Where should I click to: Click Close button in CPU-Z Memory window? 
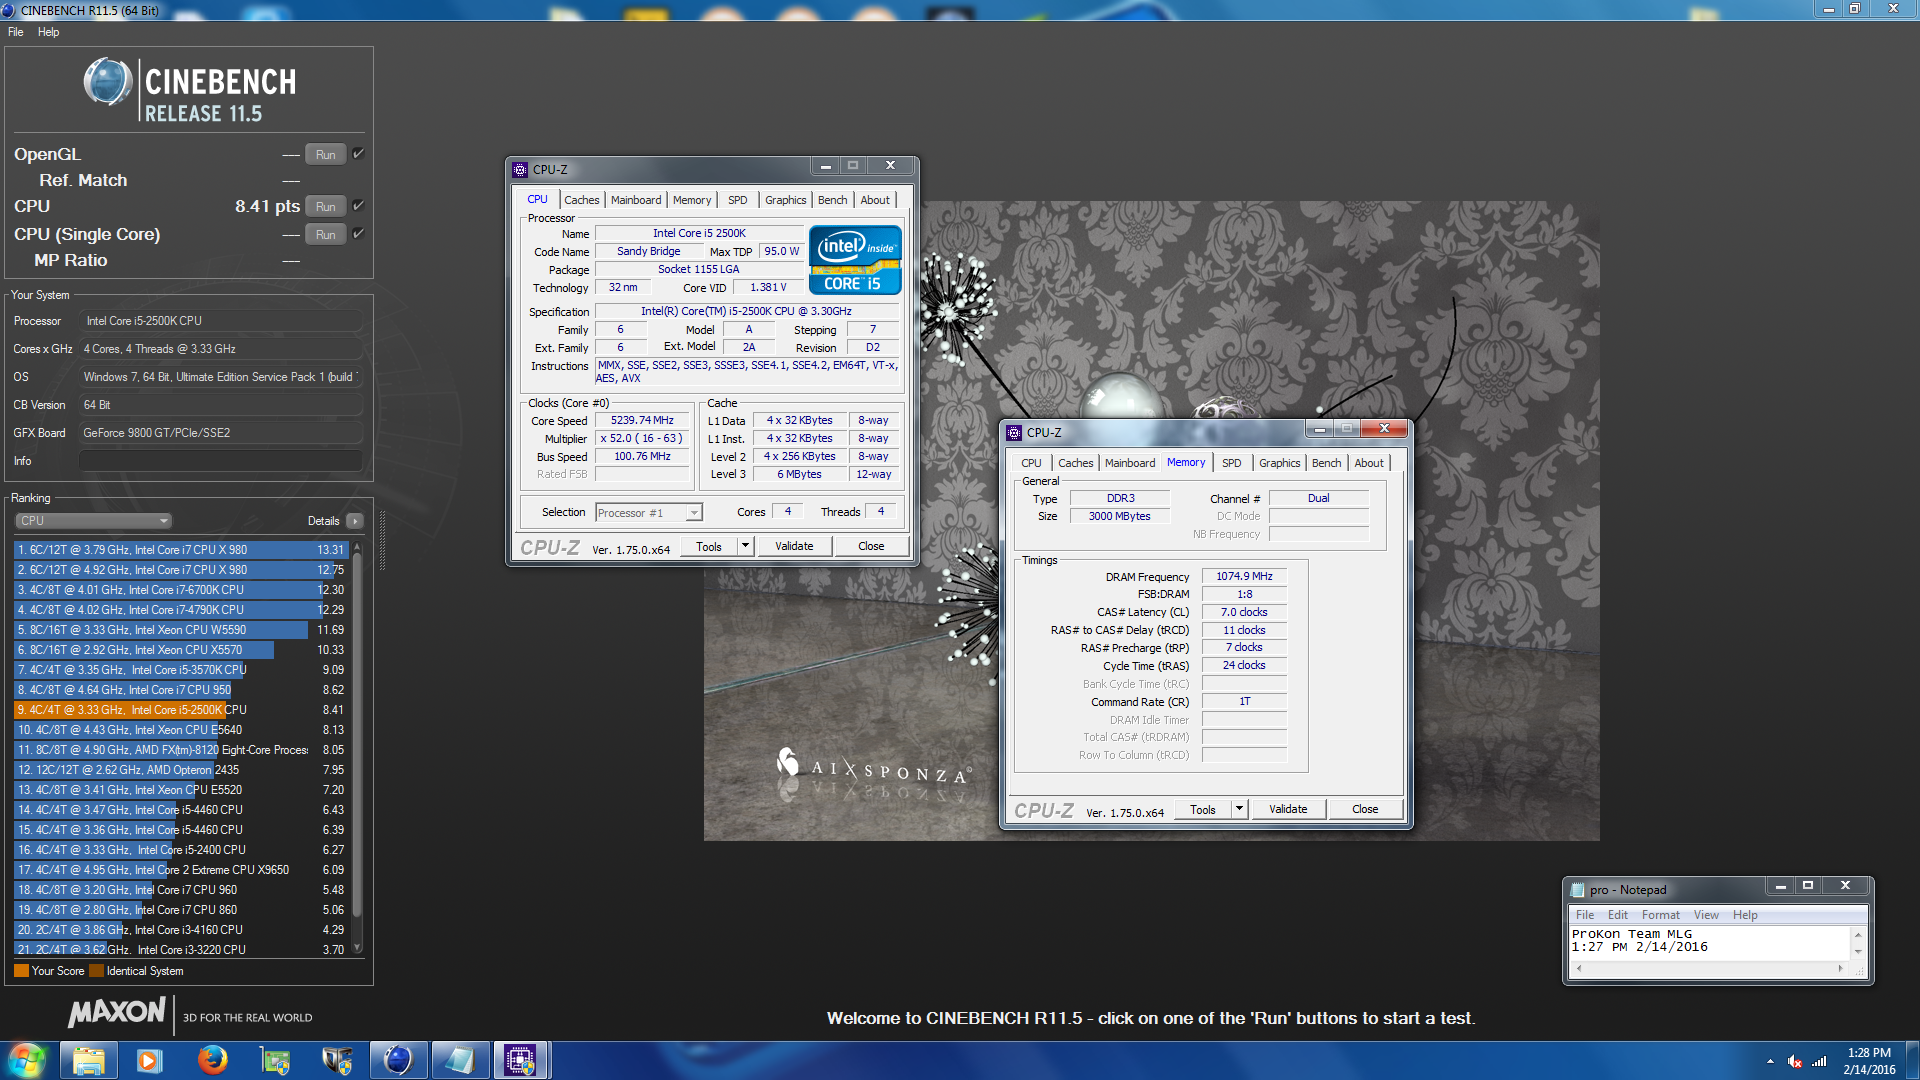tap(1365, 809)
